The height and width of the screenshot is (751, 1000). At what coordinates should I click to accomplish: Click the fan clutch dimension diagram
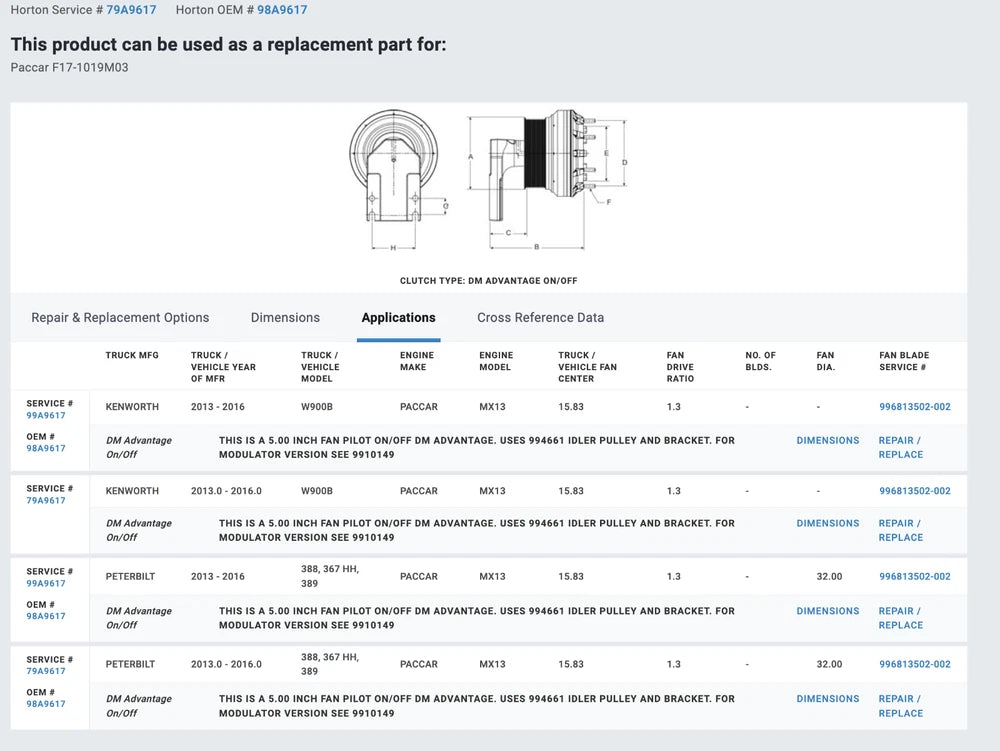[488, 182]
